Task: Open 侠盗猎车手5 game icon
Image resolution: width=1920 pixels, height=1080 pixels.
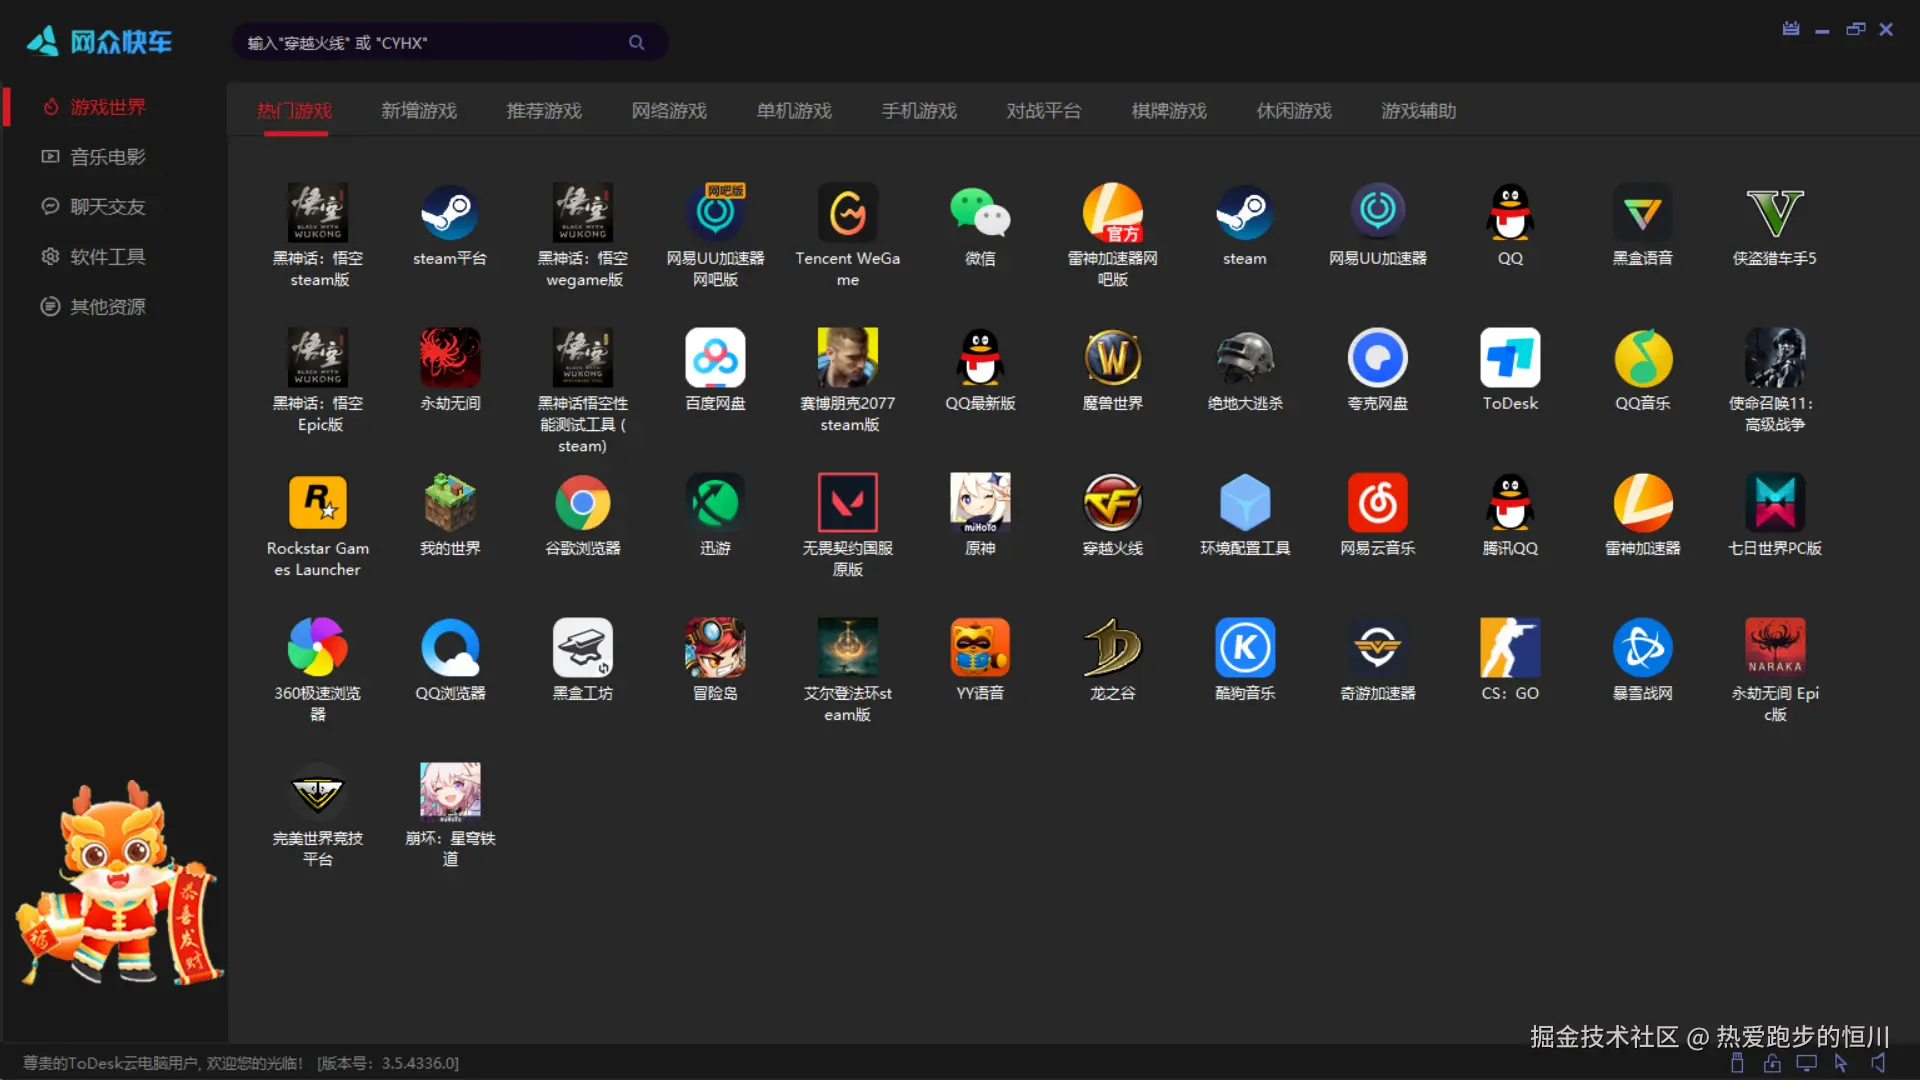Action: [1775, 212]
